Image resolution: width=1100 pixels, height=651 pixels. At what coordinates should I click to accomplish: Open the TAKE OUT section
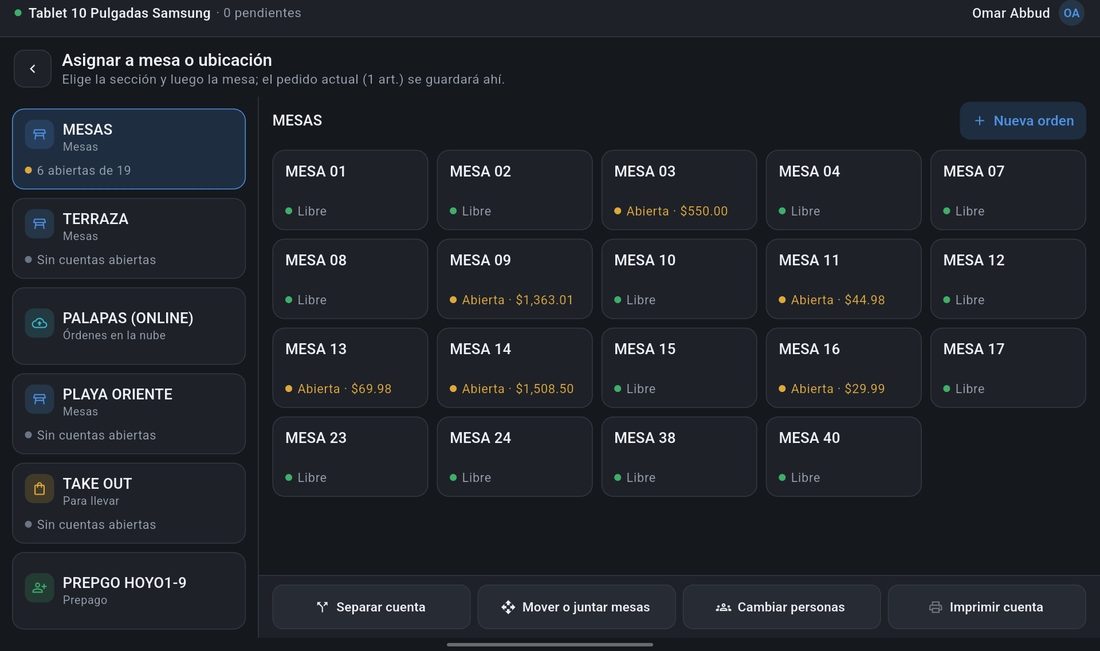(129, 503)
